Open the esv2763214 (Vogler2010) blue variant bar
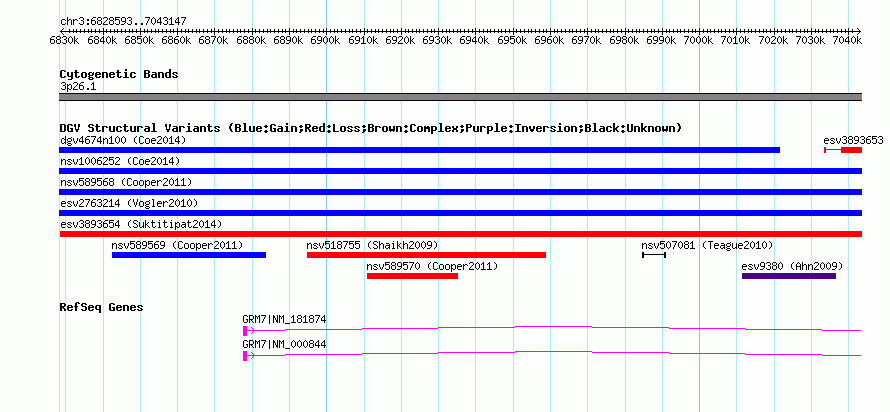890x412 pixels. tap(460, 213)
